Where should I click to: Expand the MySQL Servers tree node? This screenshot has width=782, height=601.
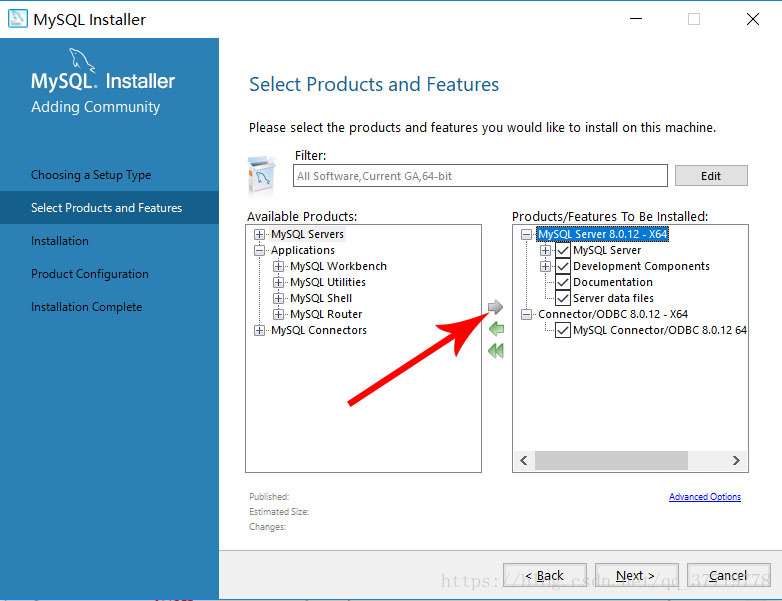point(259,234)
